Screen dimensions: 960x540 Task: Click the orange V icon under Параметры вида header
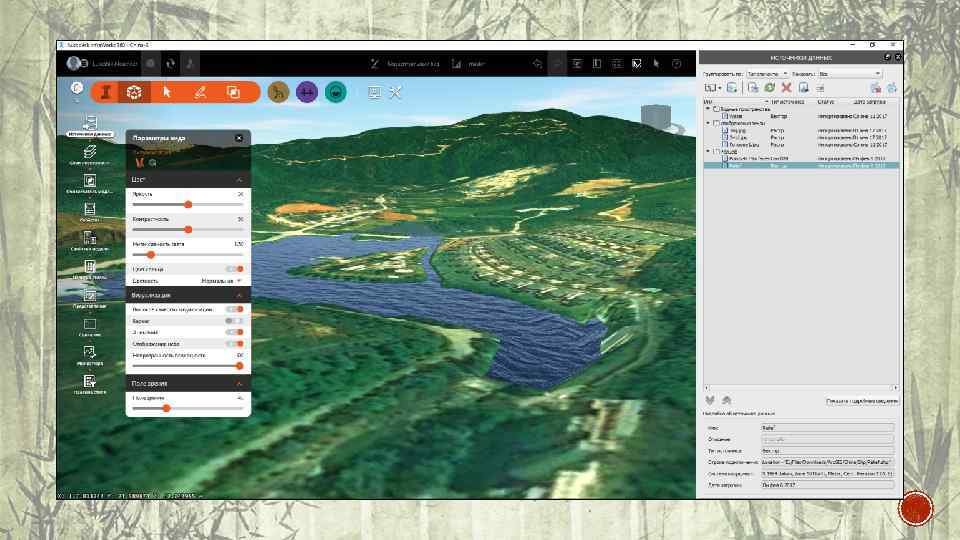(x=140, y=162)
